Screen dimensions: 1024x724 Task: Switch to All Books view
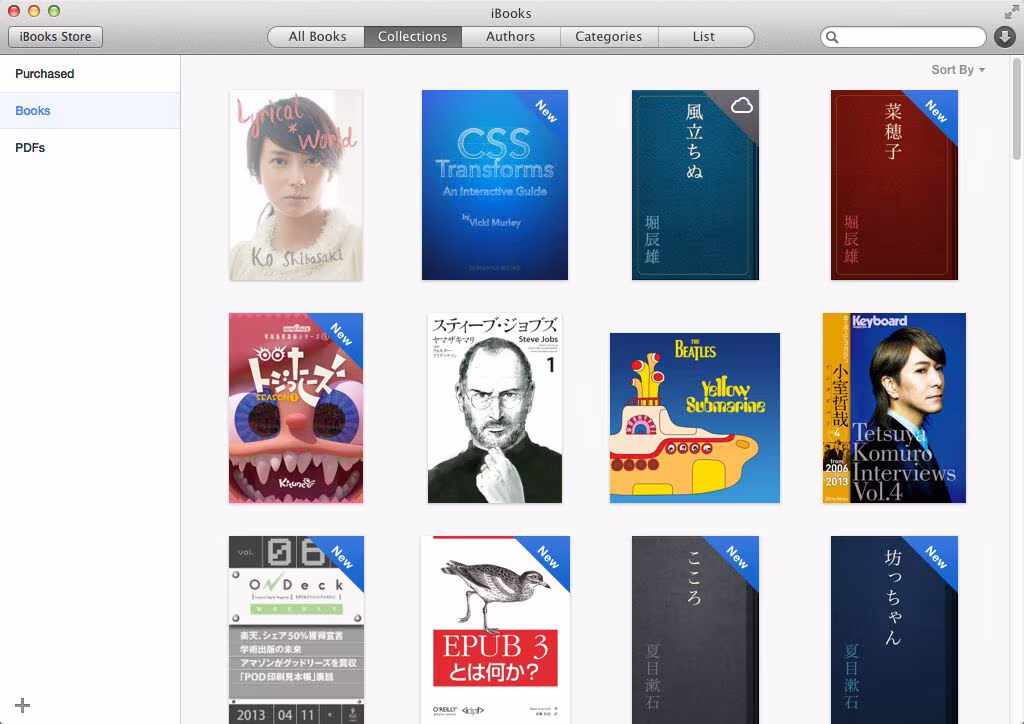317,37
